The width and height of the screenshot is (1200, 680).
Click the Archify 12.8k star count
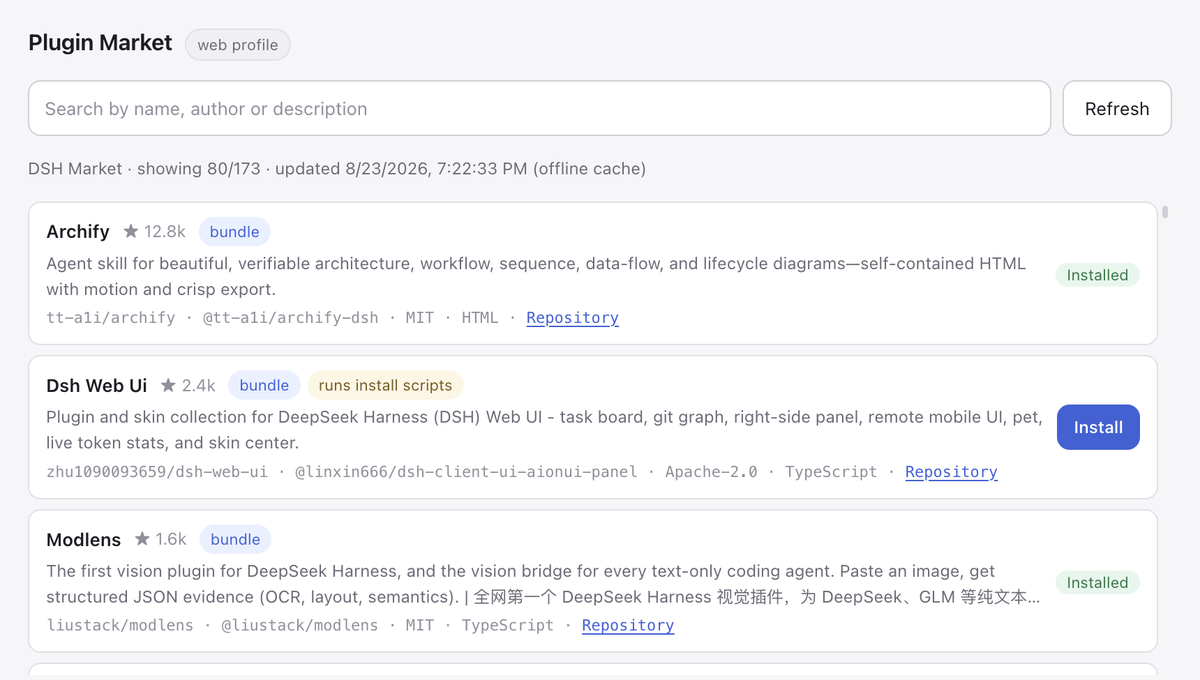[165, 232]
